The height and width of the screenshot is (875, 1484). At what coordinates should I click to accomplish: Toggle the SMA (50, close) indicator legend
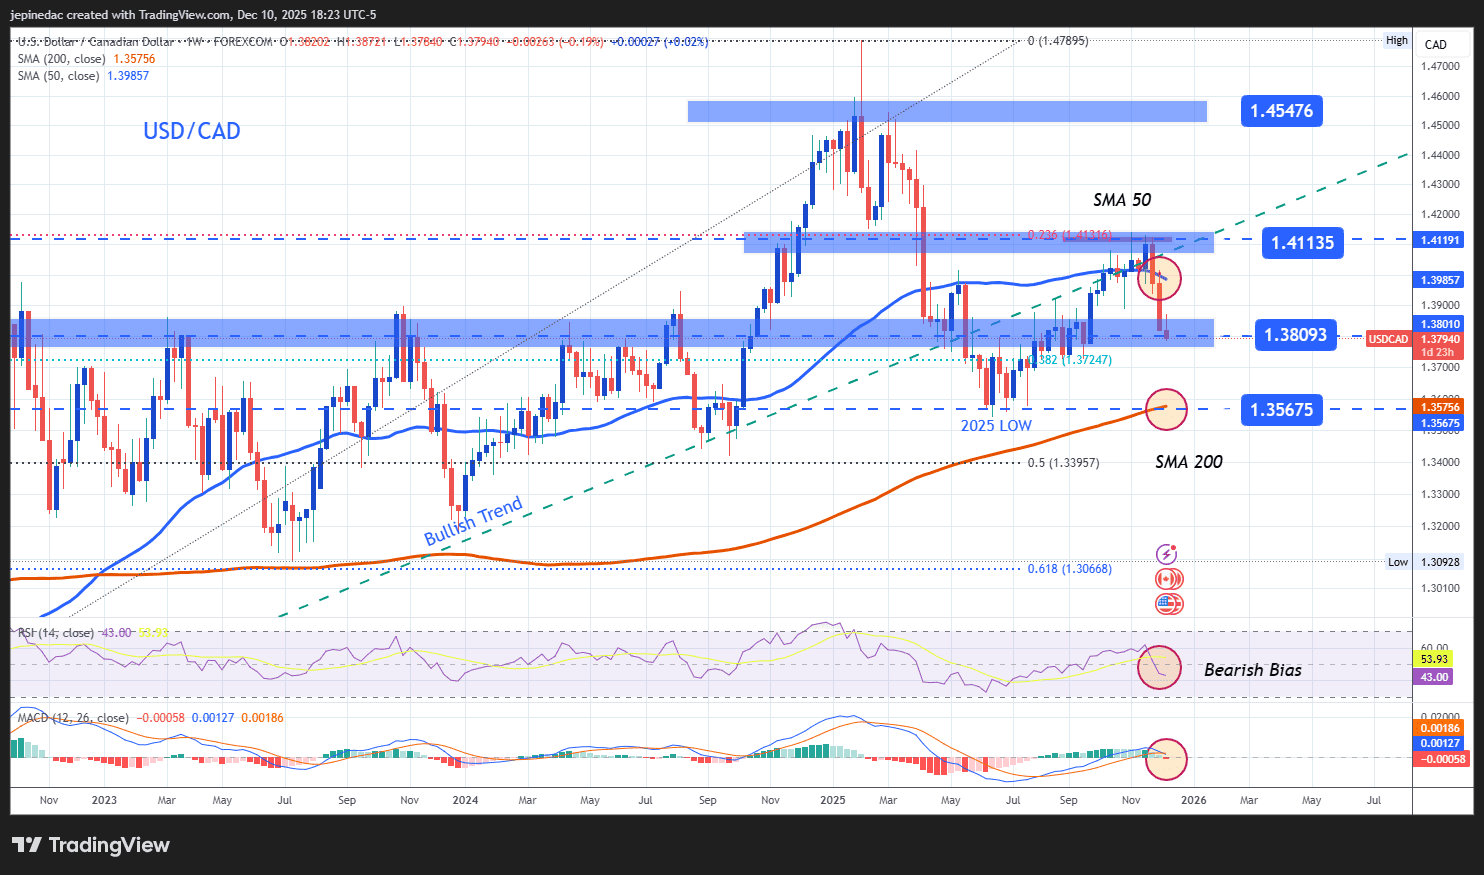point(60,76)
